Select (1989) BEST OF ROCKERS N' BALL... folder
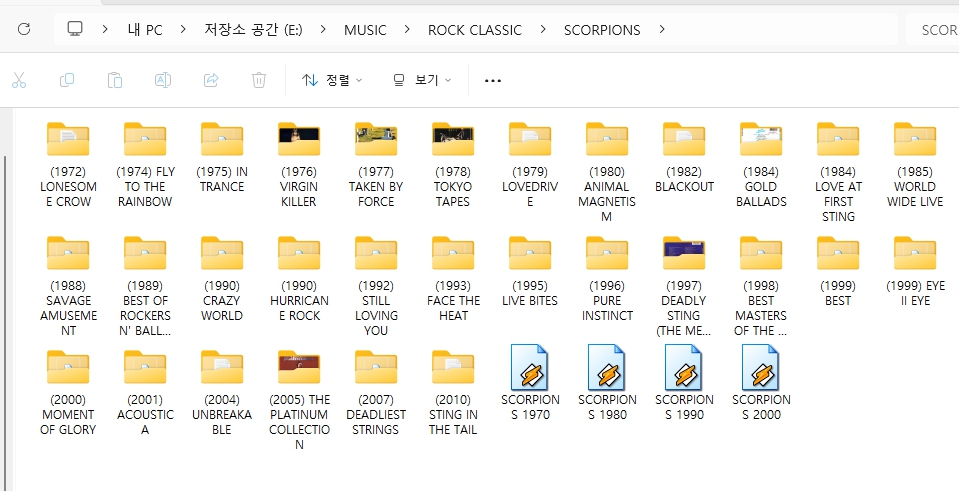 [145, 286]
